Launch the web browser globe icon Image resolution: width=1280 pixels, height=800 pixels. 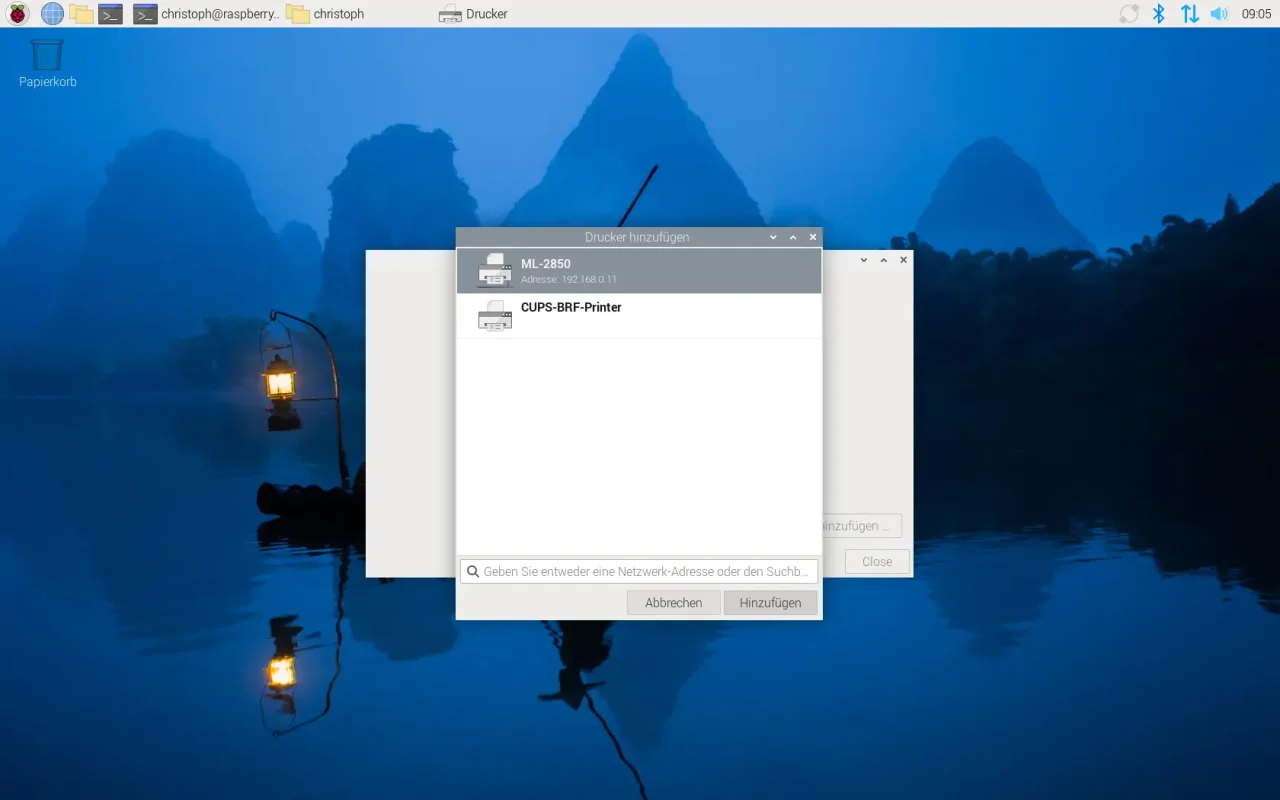[52, 14]
